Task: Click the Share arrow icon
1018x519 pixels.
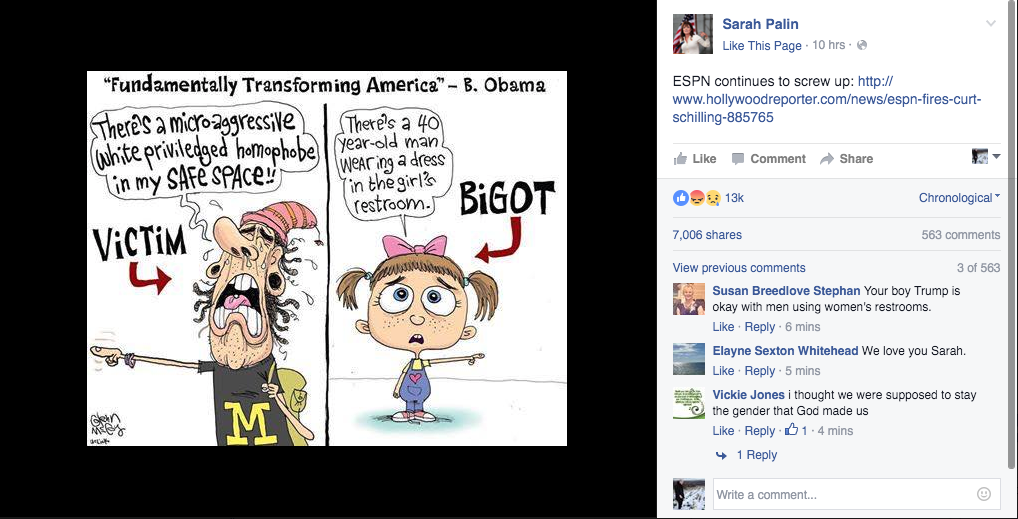Action: (x=826, y=158)
